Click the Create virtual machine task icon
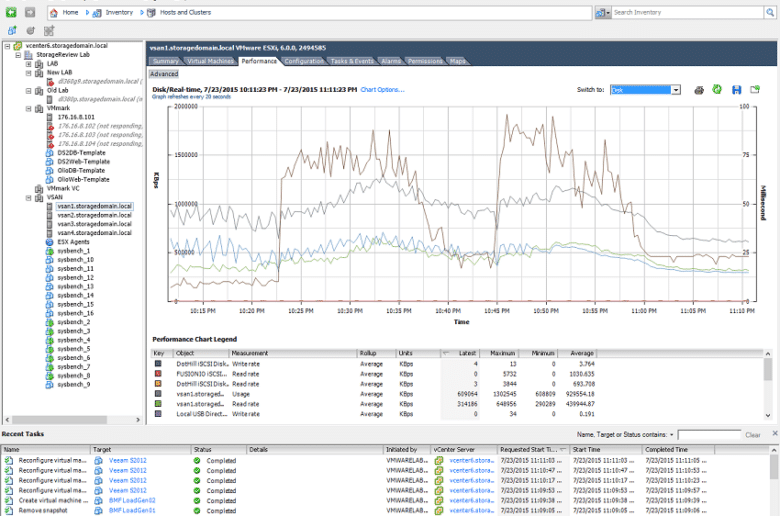Image resolution: width=780 pixels, height=516 pixels. [x=8, y=501]
